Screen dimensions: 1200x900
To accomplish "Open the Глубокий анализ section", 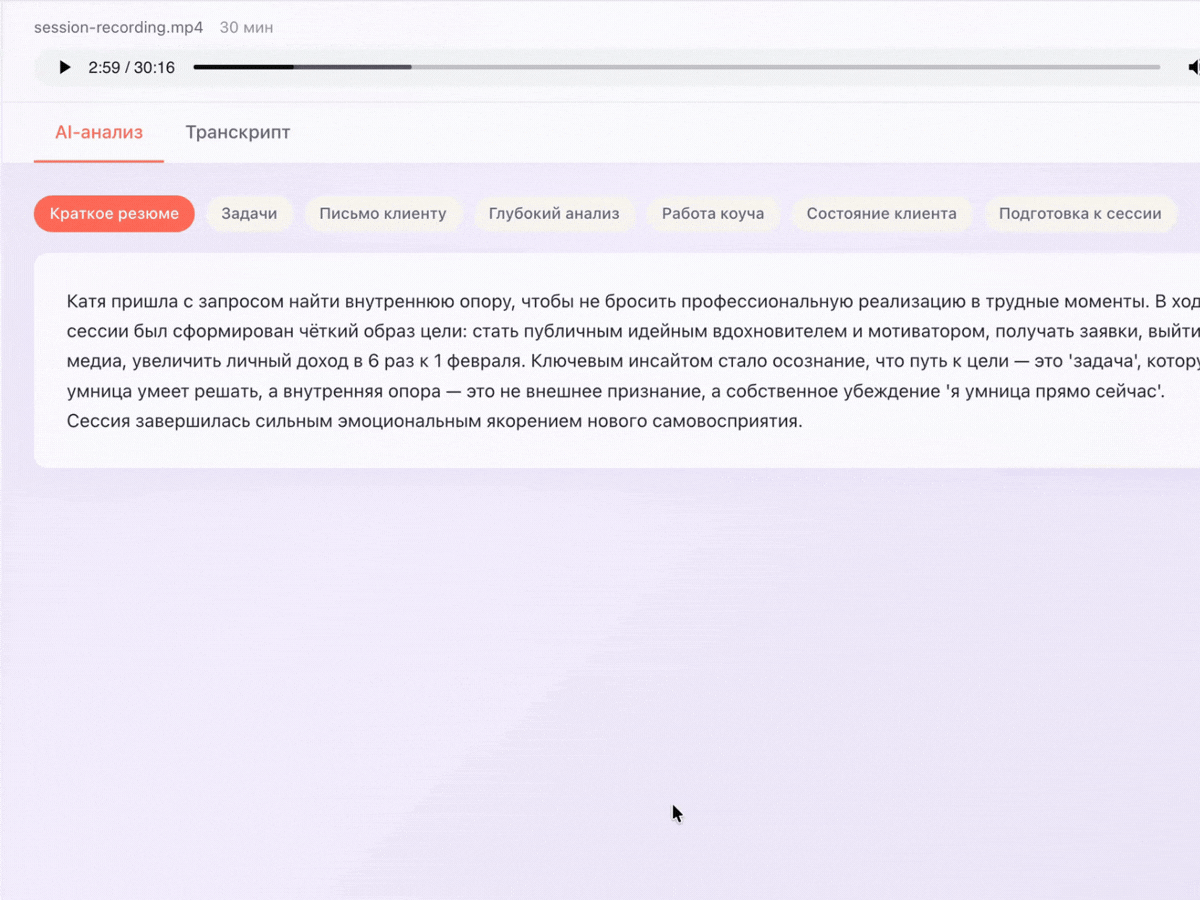I will coord(554,213).
